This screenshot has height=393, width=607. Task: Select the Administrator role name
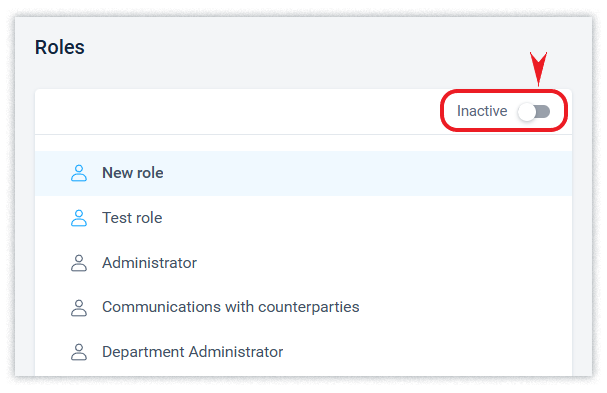click(x=149, y=263)
